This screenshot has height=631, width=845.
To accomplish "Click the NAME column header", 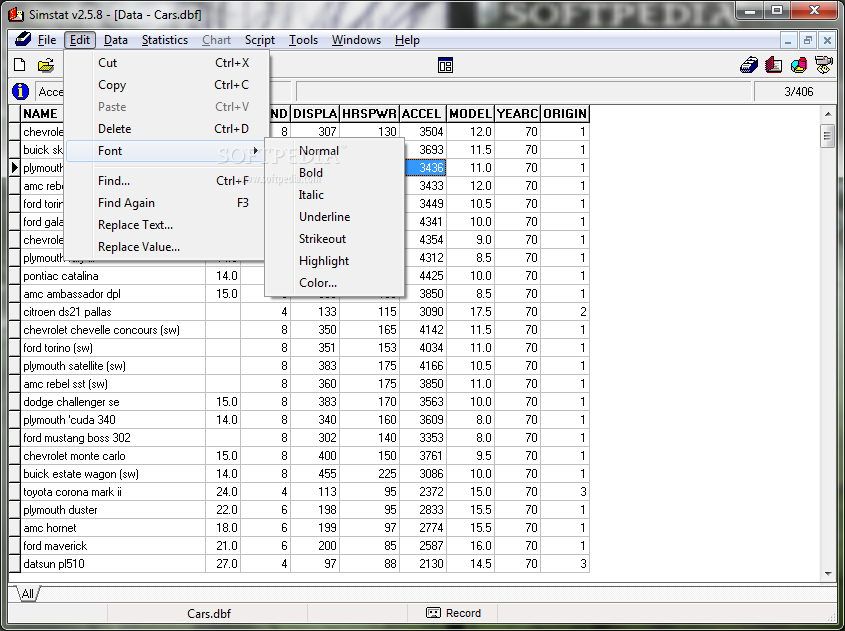I will click(x=42, y=114).
